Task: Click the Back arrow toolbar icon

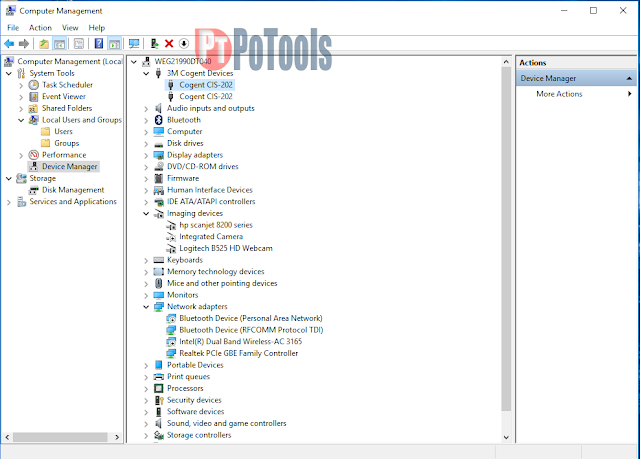Action: click(x=9, y=44)
